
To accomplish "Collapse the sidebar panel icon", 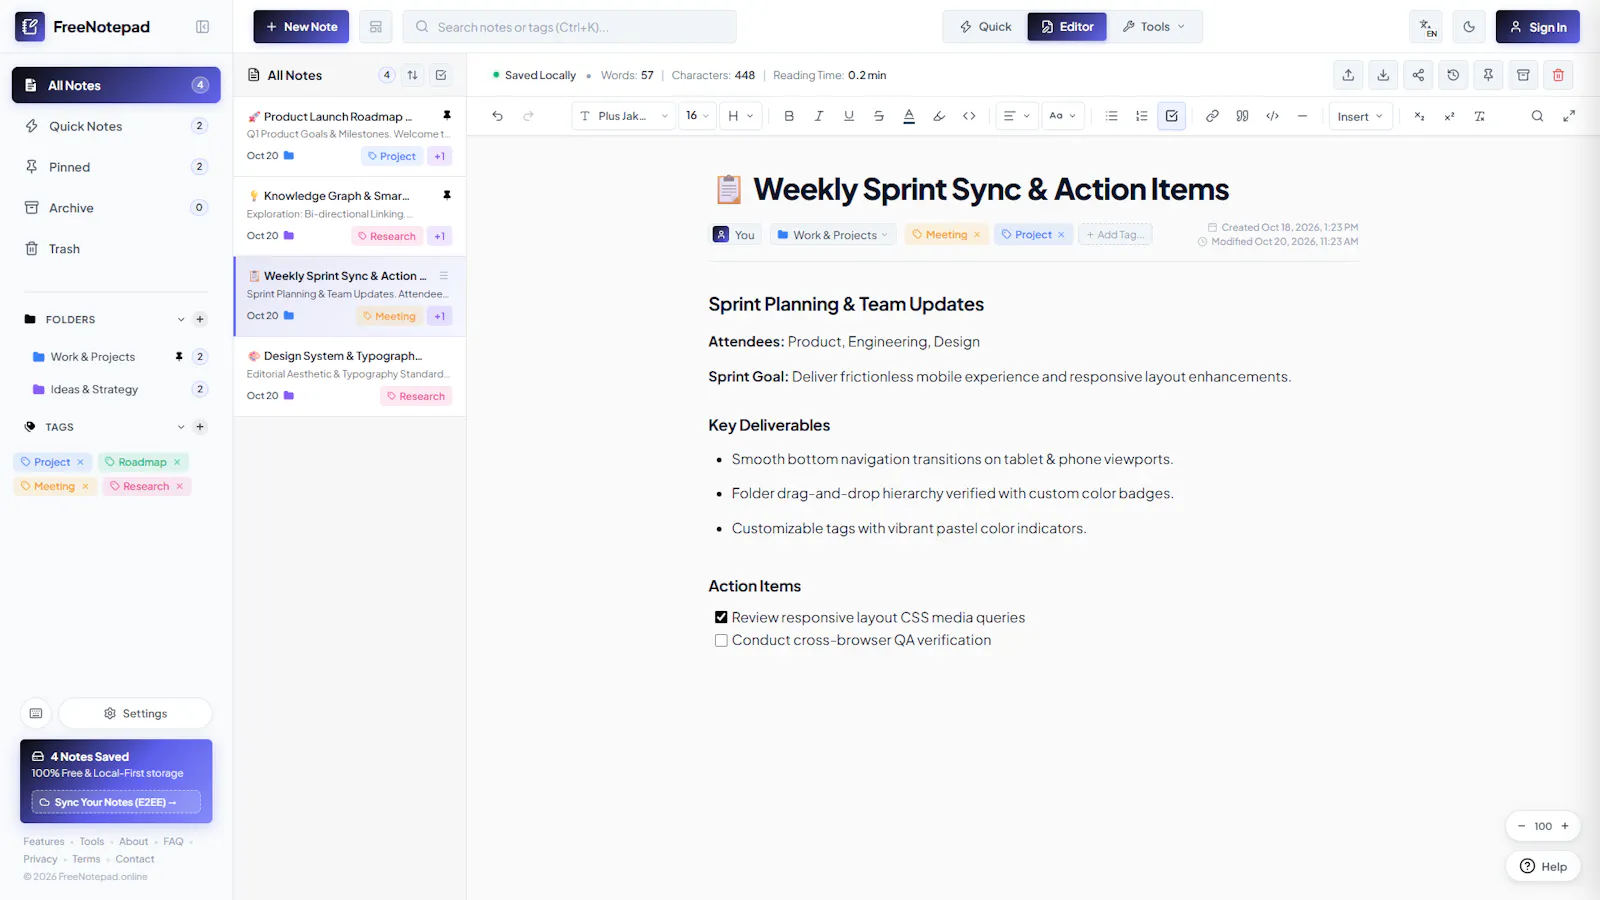I will tap(202, 27).
